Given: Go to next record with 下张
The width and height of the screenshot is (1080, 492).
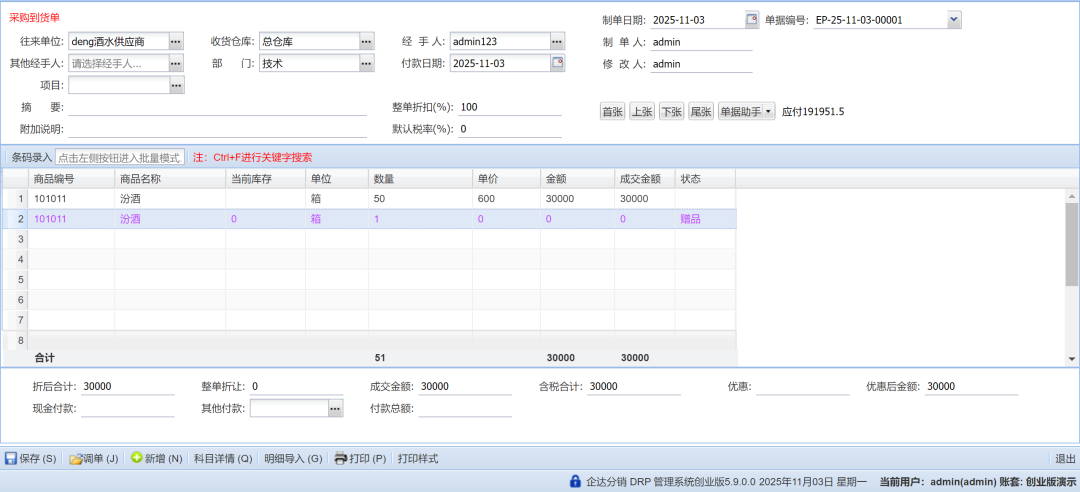Looking at the screenshot, I should [671, 112].
